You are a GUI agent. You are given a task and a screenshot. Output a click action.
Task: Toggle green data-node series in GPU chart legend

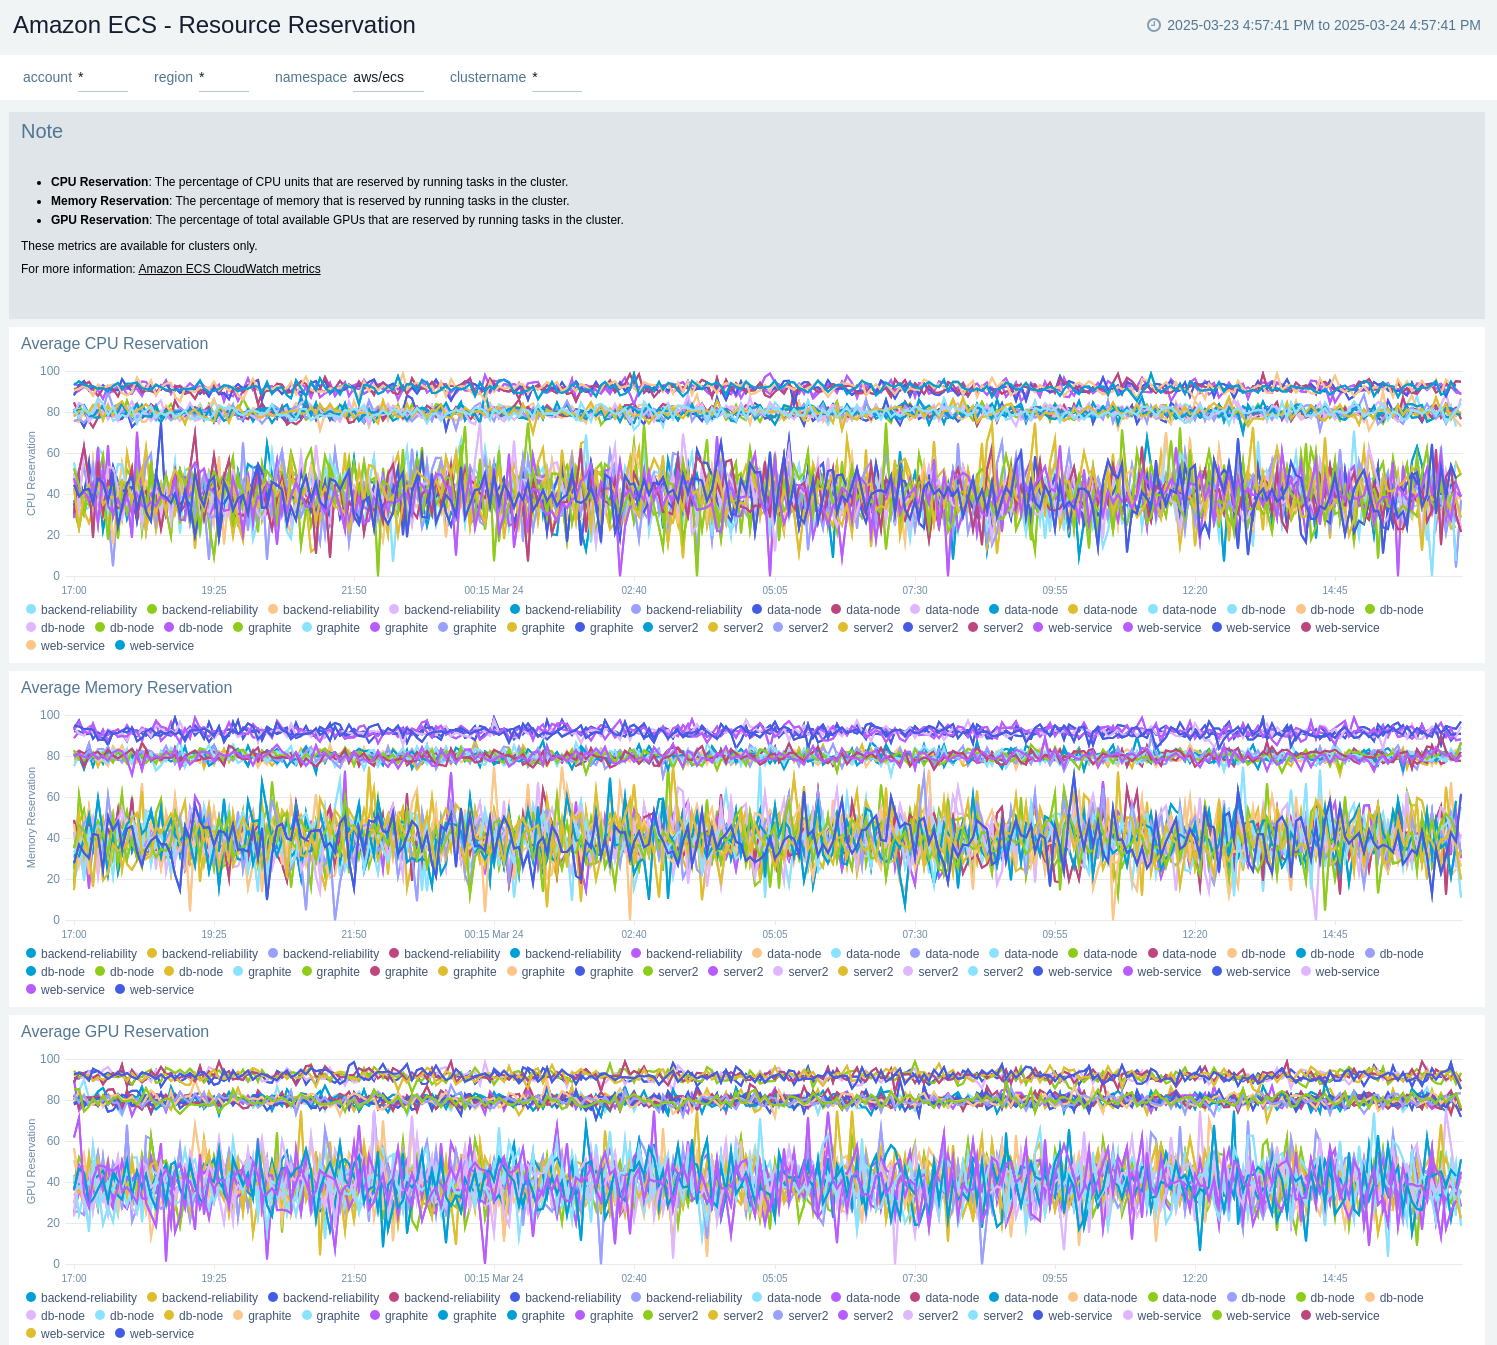click(x=1181, y=1298)
